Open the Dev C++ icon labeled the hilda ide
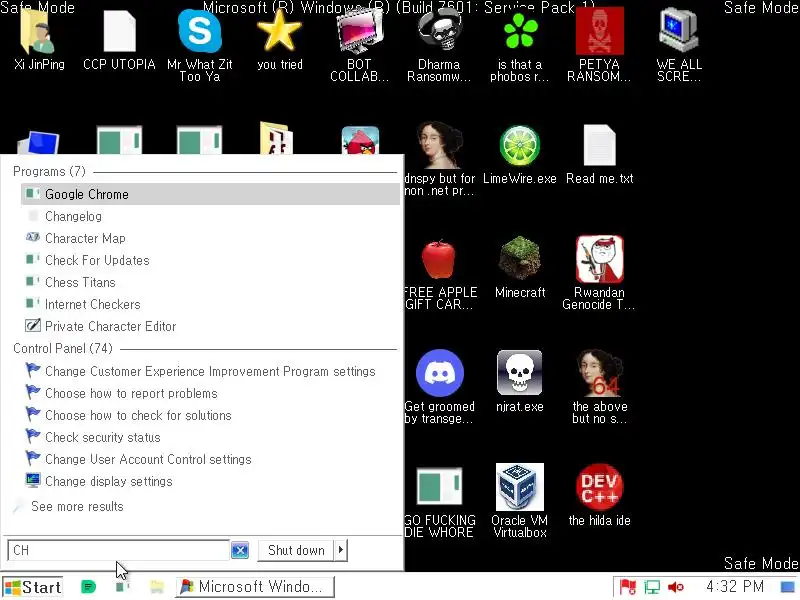The image size is (800, 600). tap(599, 487)
